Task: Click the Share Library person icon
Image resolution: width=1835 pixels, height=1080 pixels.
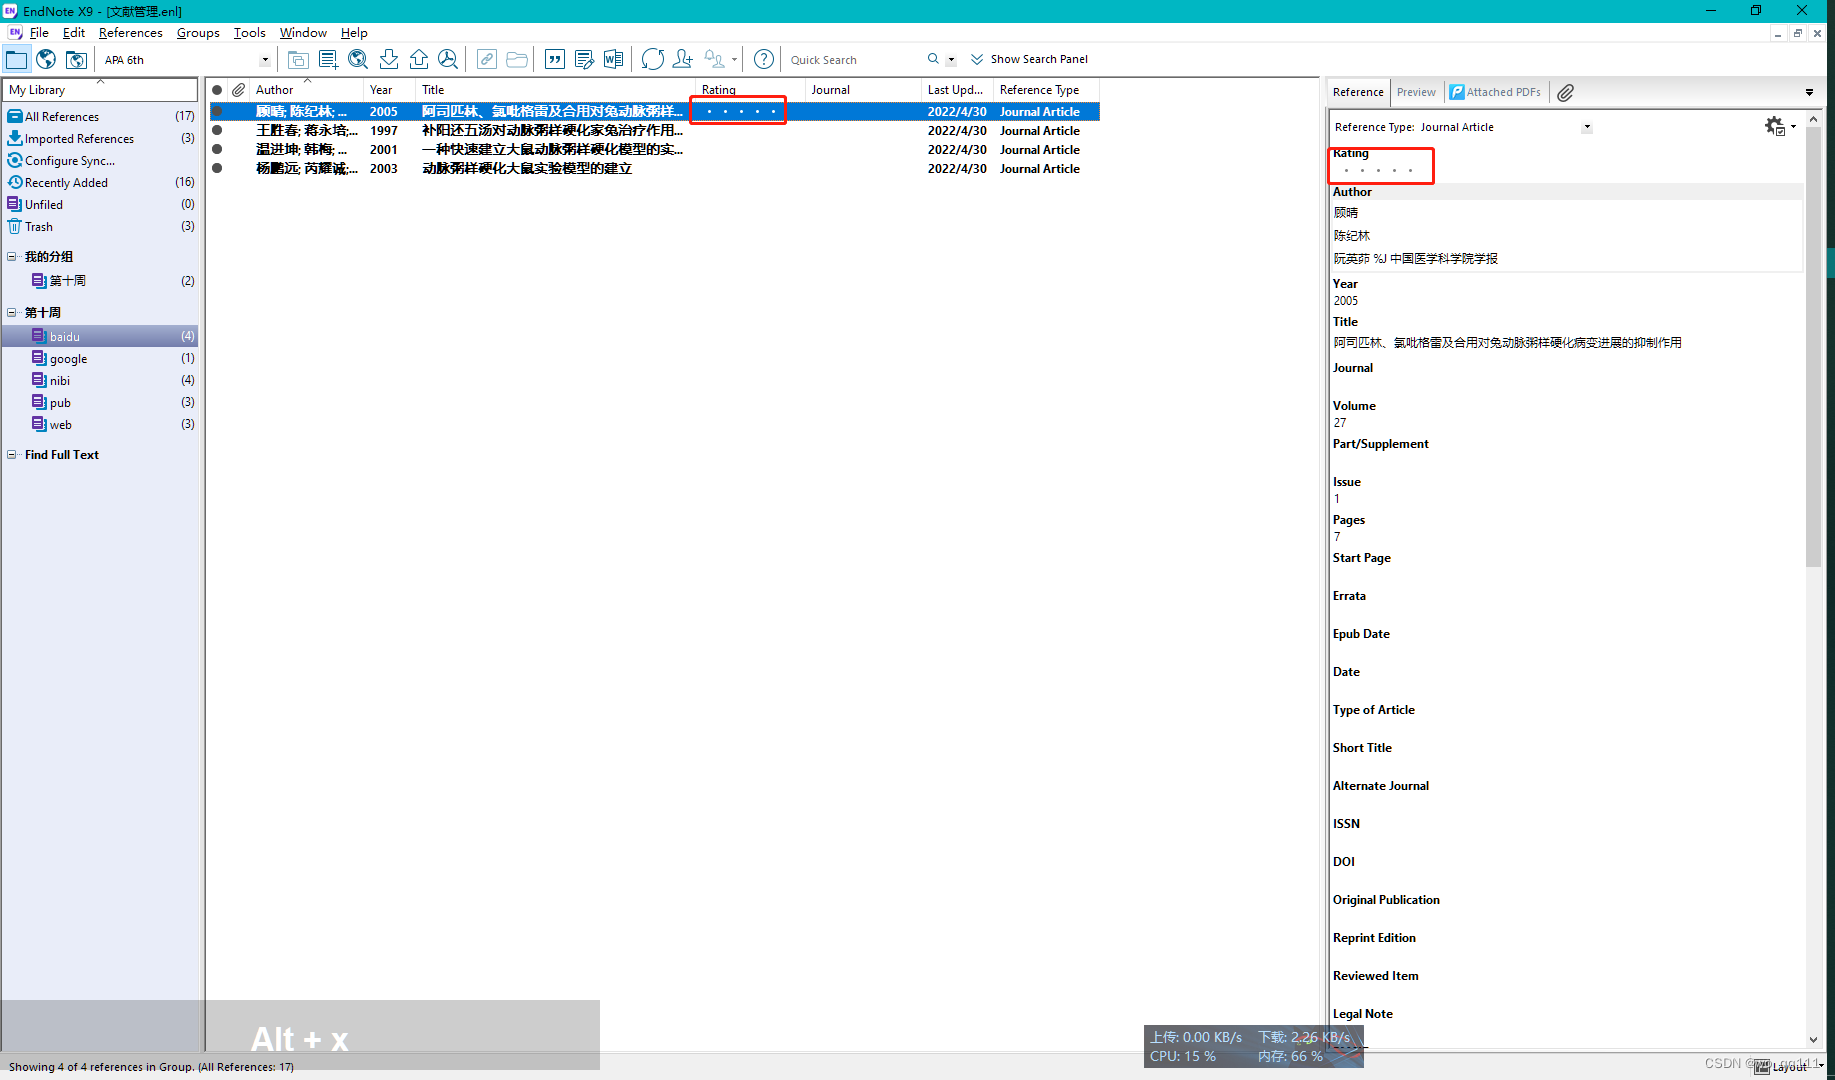Action: (x=683, y=59)
